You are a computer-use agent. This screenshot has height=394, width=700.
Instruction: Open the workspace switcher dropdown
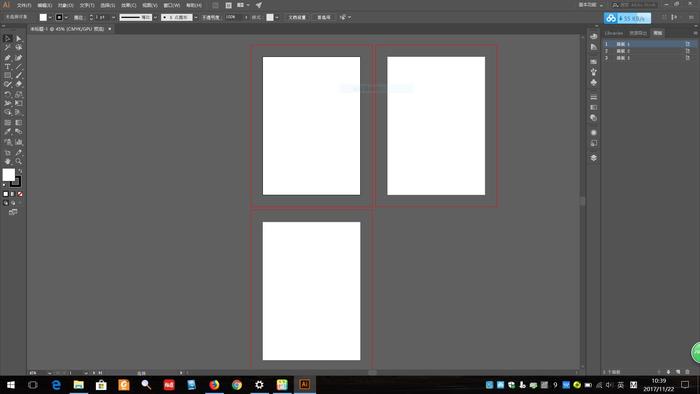(x=591, y=5)
